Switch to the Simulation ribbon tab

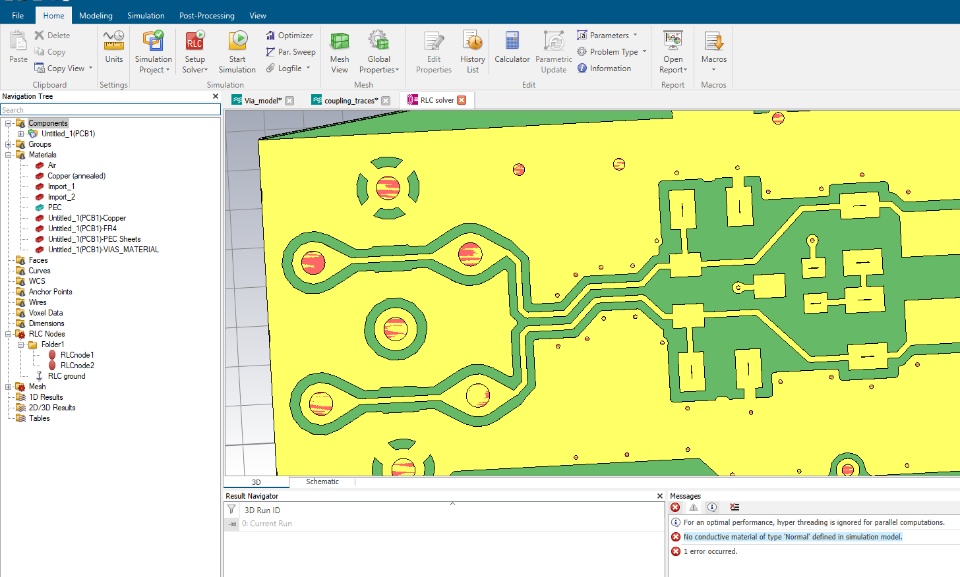pos(146,15)
